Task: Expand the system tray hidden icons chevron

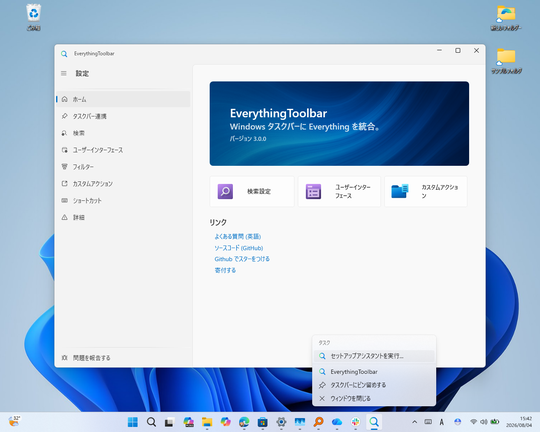Action: (415, 422)
